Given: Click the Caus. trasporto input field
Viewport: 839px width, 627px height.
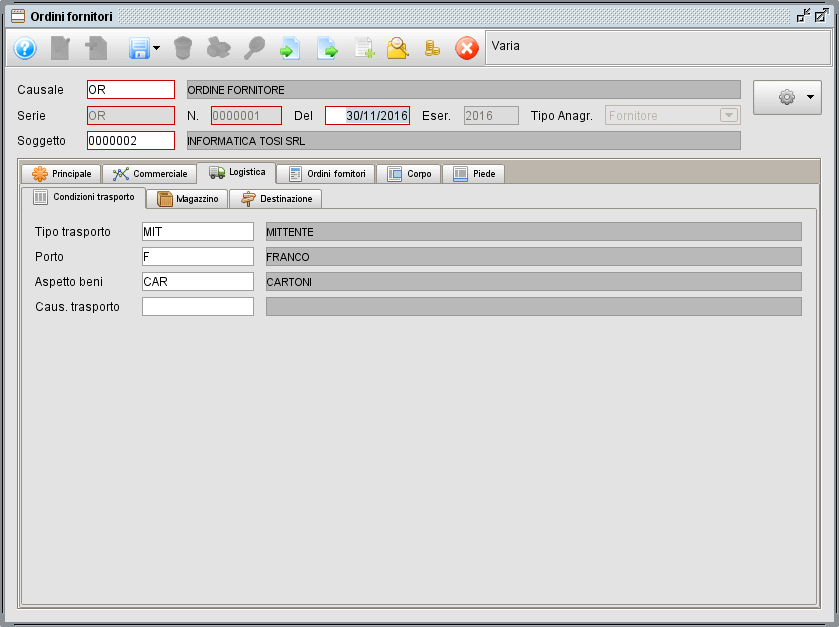Looking at the screenshot, I should (x=198, y=306).
